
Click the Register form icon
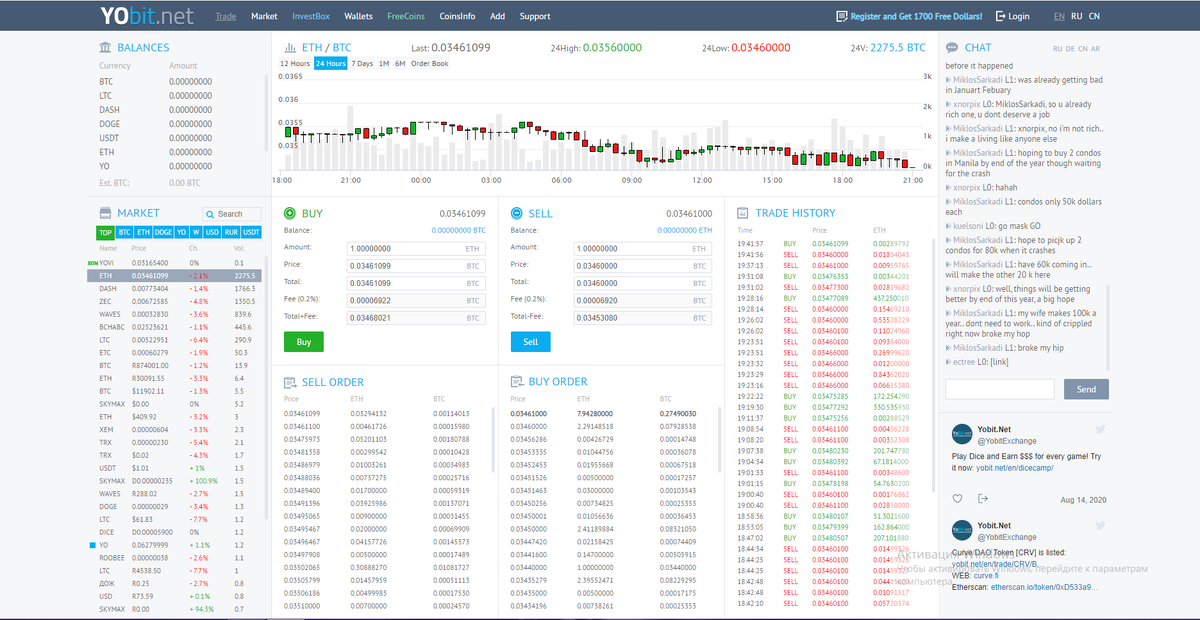(x=842, y=16)
